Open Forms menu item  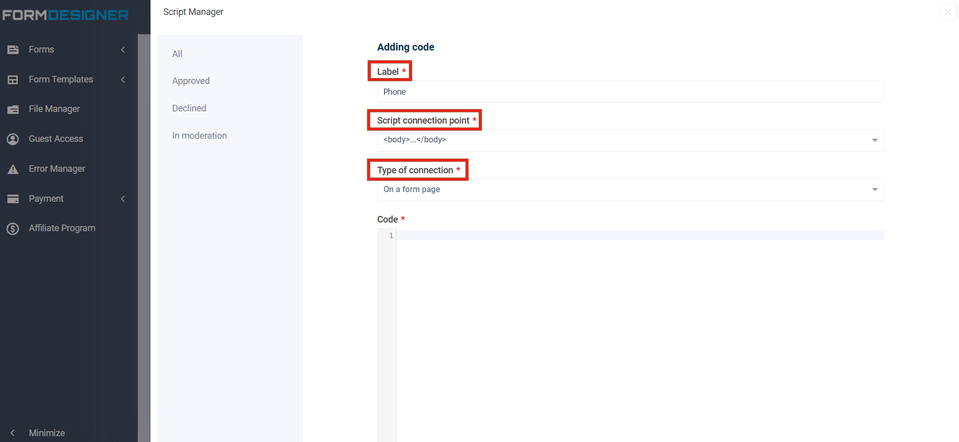(42, 50)
